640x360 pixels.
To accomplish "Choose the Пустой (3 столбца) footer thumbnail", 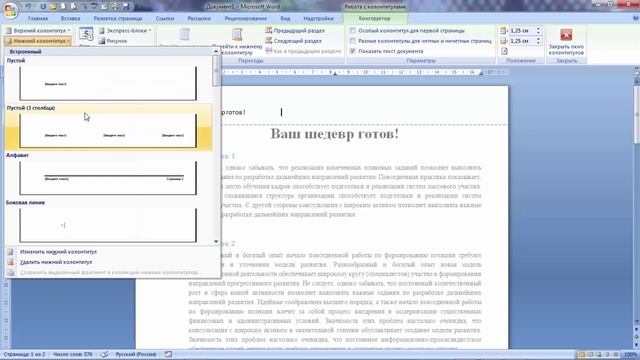I will pos(108,131).
